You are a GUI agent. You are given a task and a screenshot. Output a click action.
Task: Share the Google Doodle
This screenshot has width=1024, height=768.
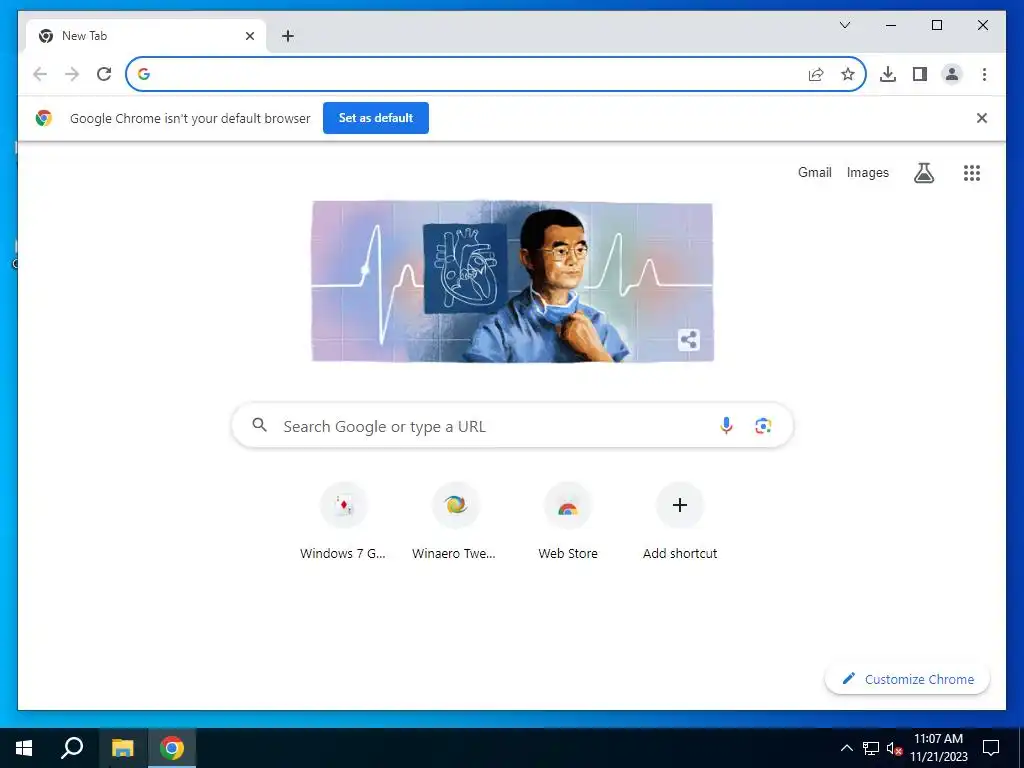click(688, 340)
